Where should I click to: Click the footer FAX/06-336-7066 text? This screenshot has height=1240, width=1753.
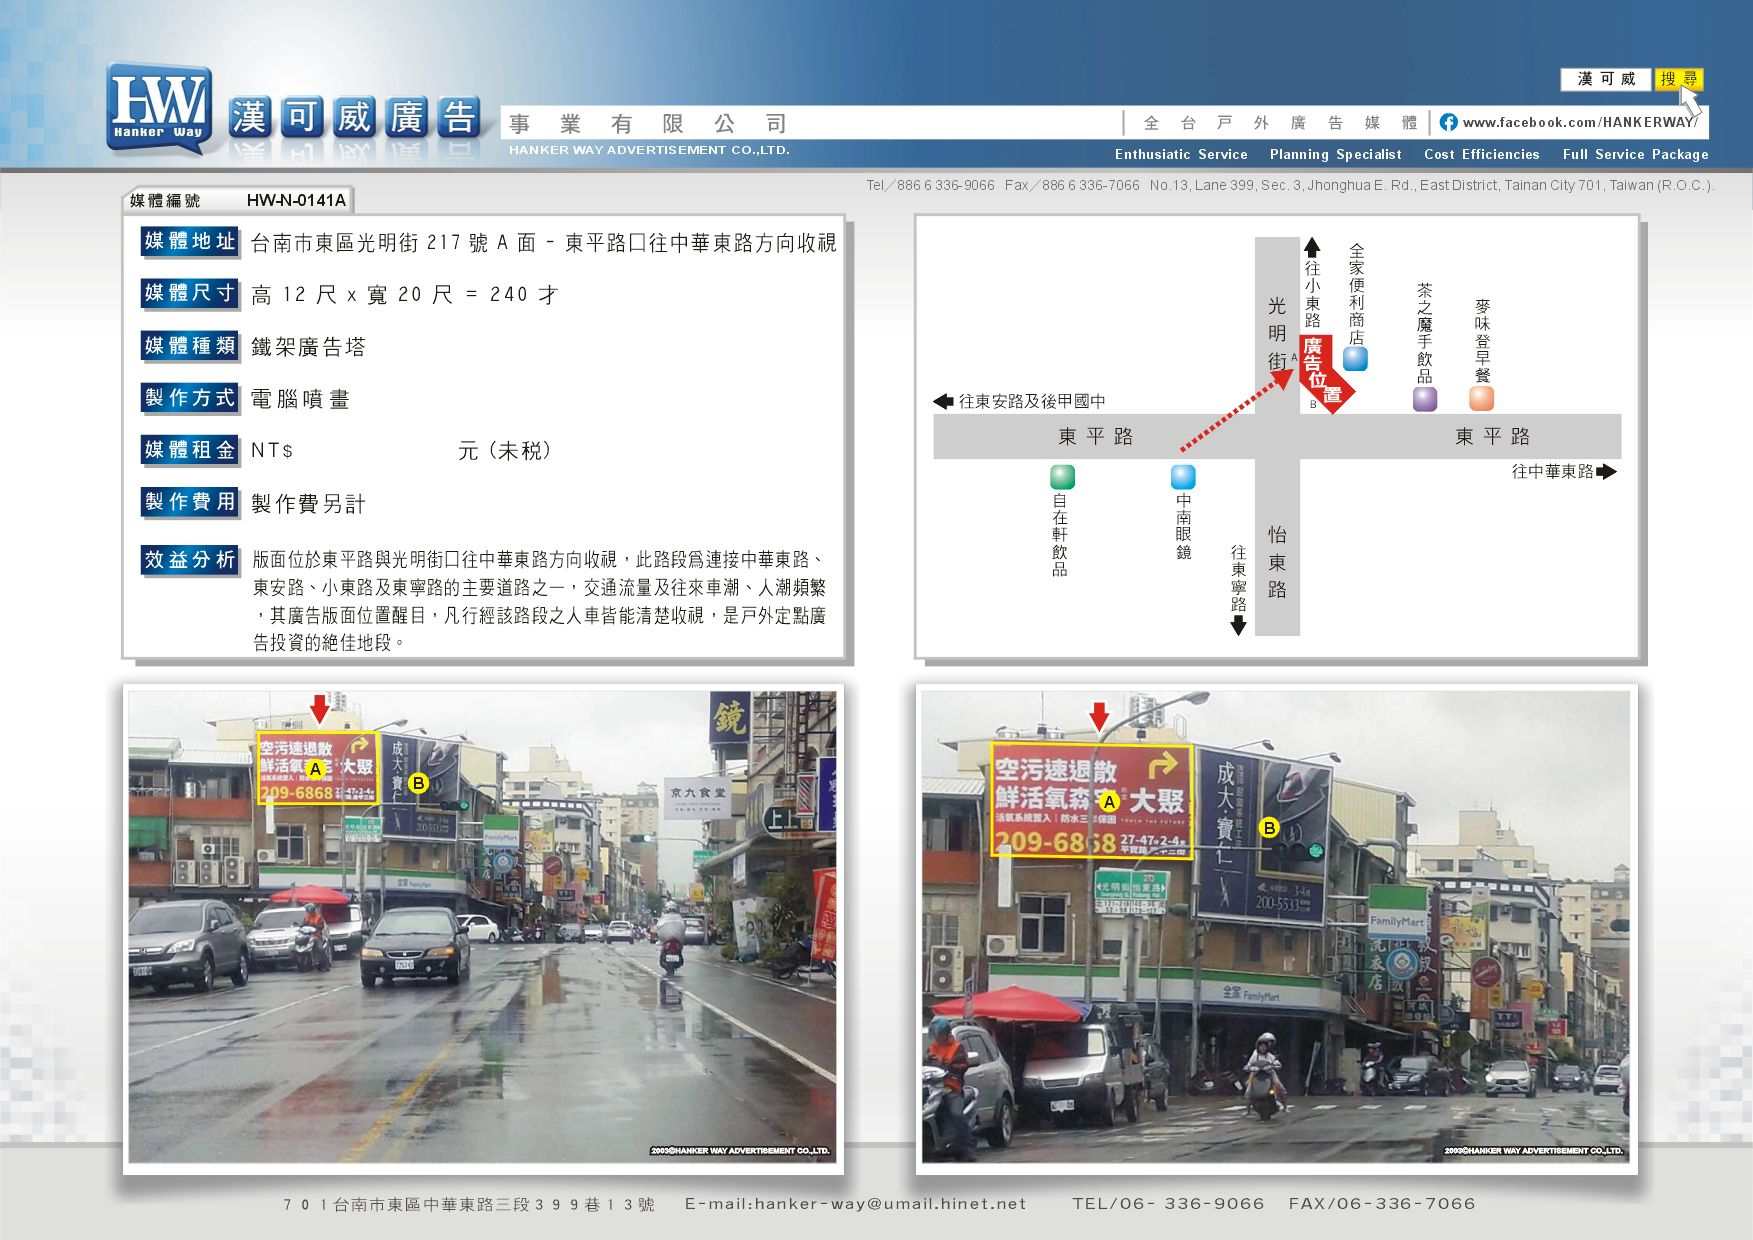[1382, 1204]
